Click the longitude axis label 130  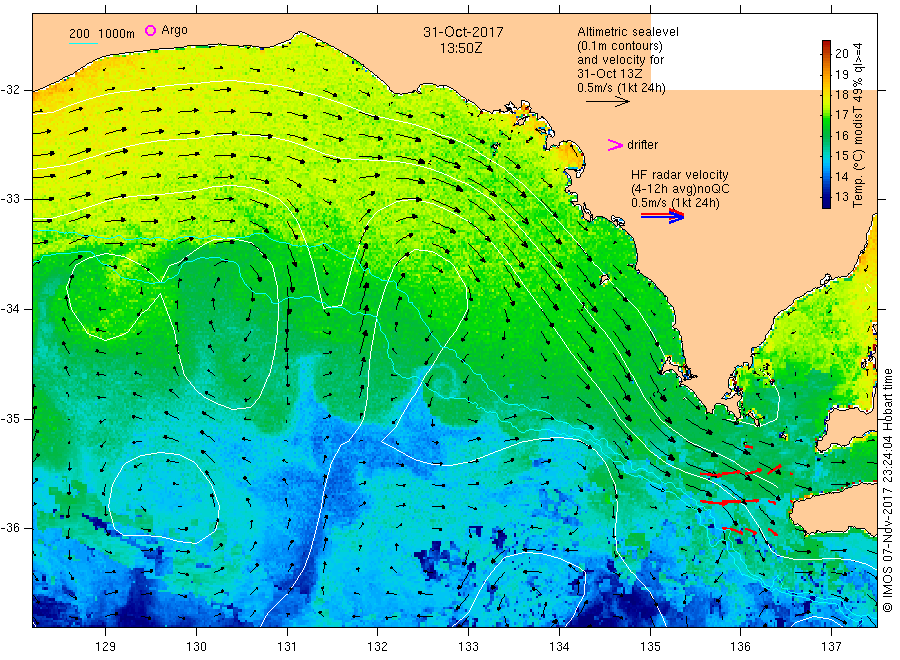[x=196, y=646]
